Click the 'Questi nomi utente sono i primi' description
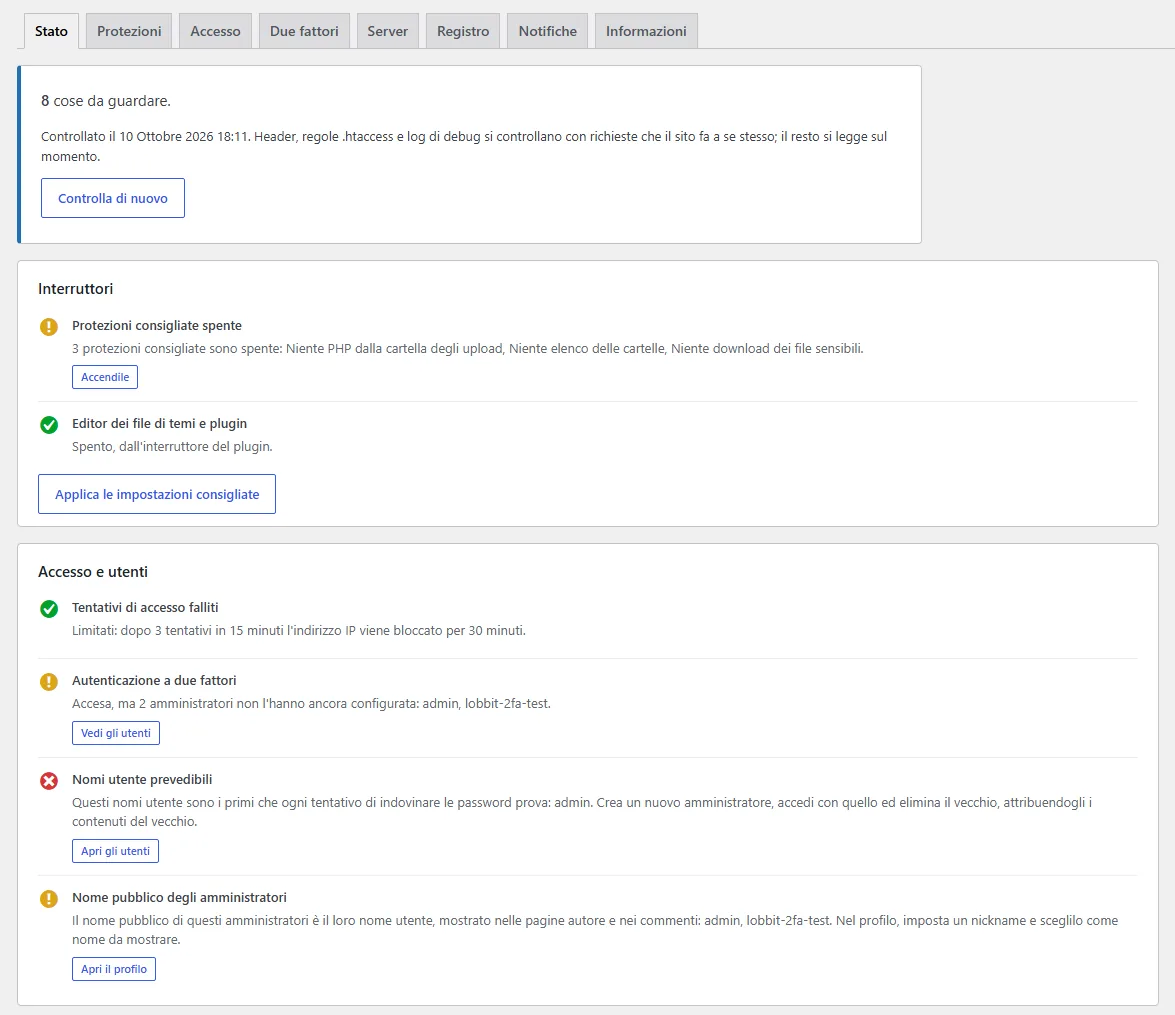Image resolution: width=1175 pixels, height=1015 pixels. click(x=582, y=812)
